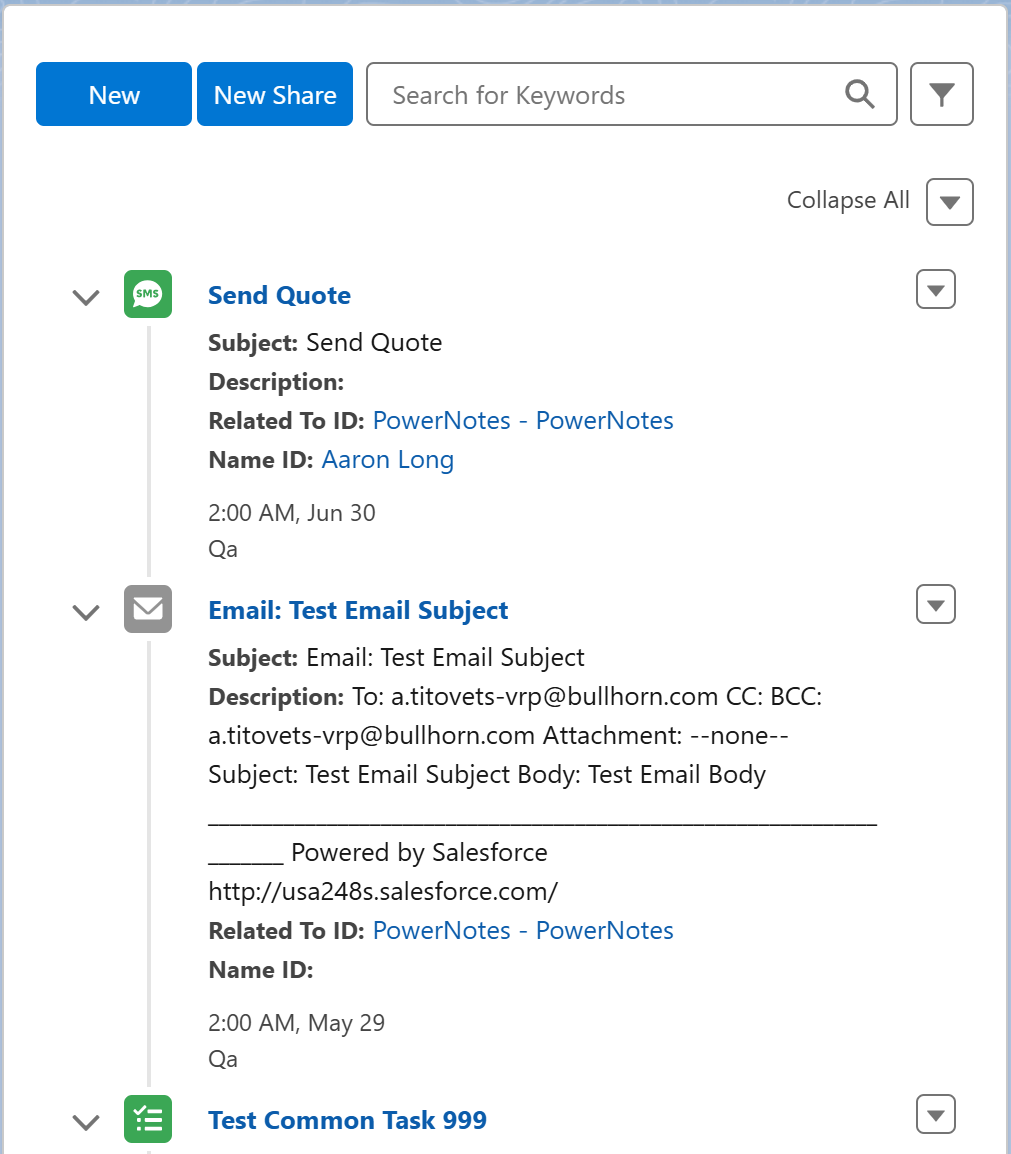Click into Search for Keywords field
Viewport: 1011px width, 1154px height.
pos(632,94)
